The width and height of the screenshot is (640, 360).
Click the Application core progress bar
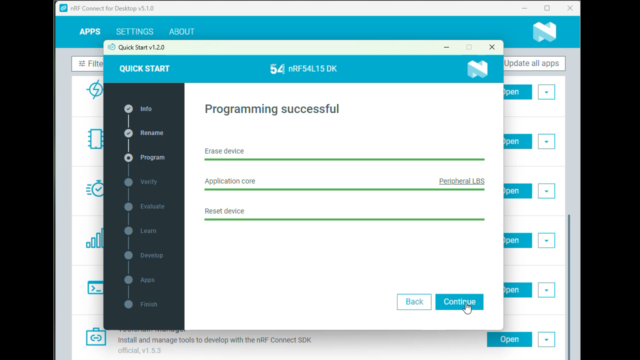(344, 189)
